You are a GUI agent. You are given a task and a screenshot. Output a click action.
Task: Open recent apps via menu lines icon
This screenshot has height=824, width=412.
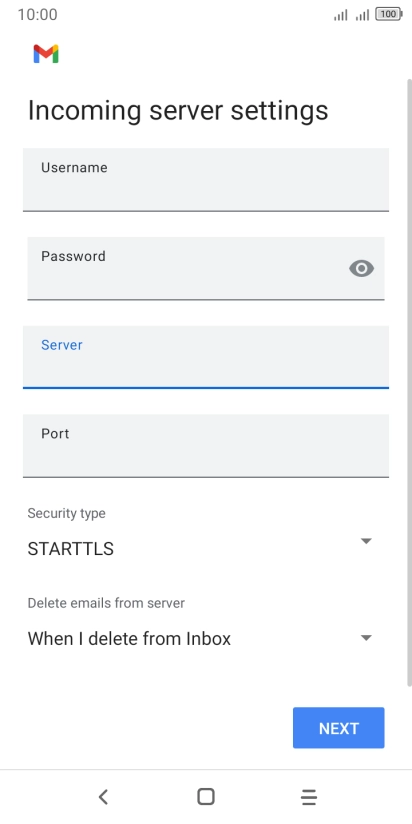click(309, 797)
